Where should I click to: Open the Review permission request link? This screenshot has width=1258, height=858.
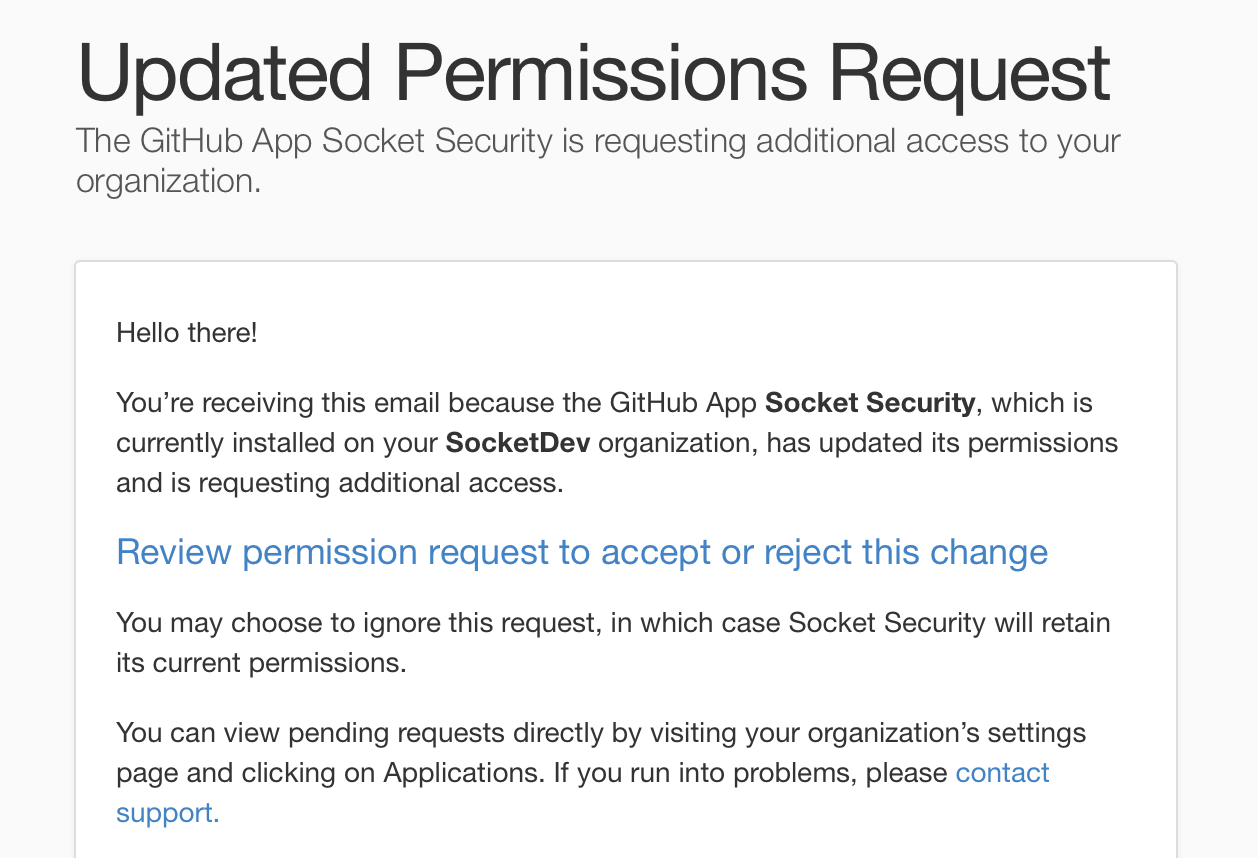point(581,552)
